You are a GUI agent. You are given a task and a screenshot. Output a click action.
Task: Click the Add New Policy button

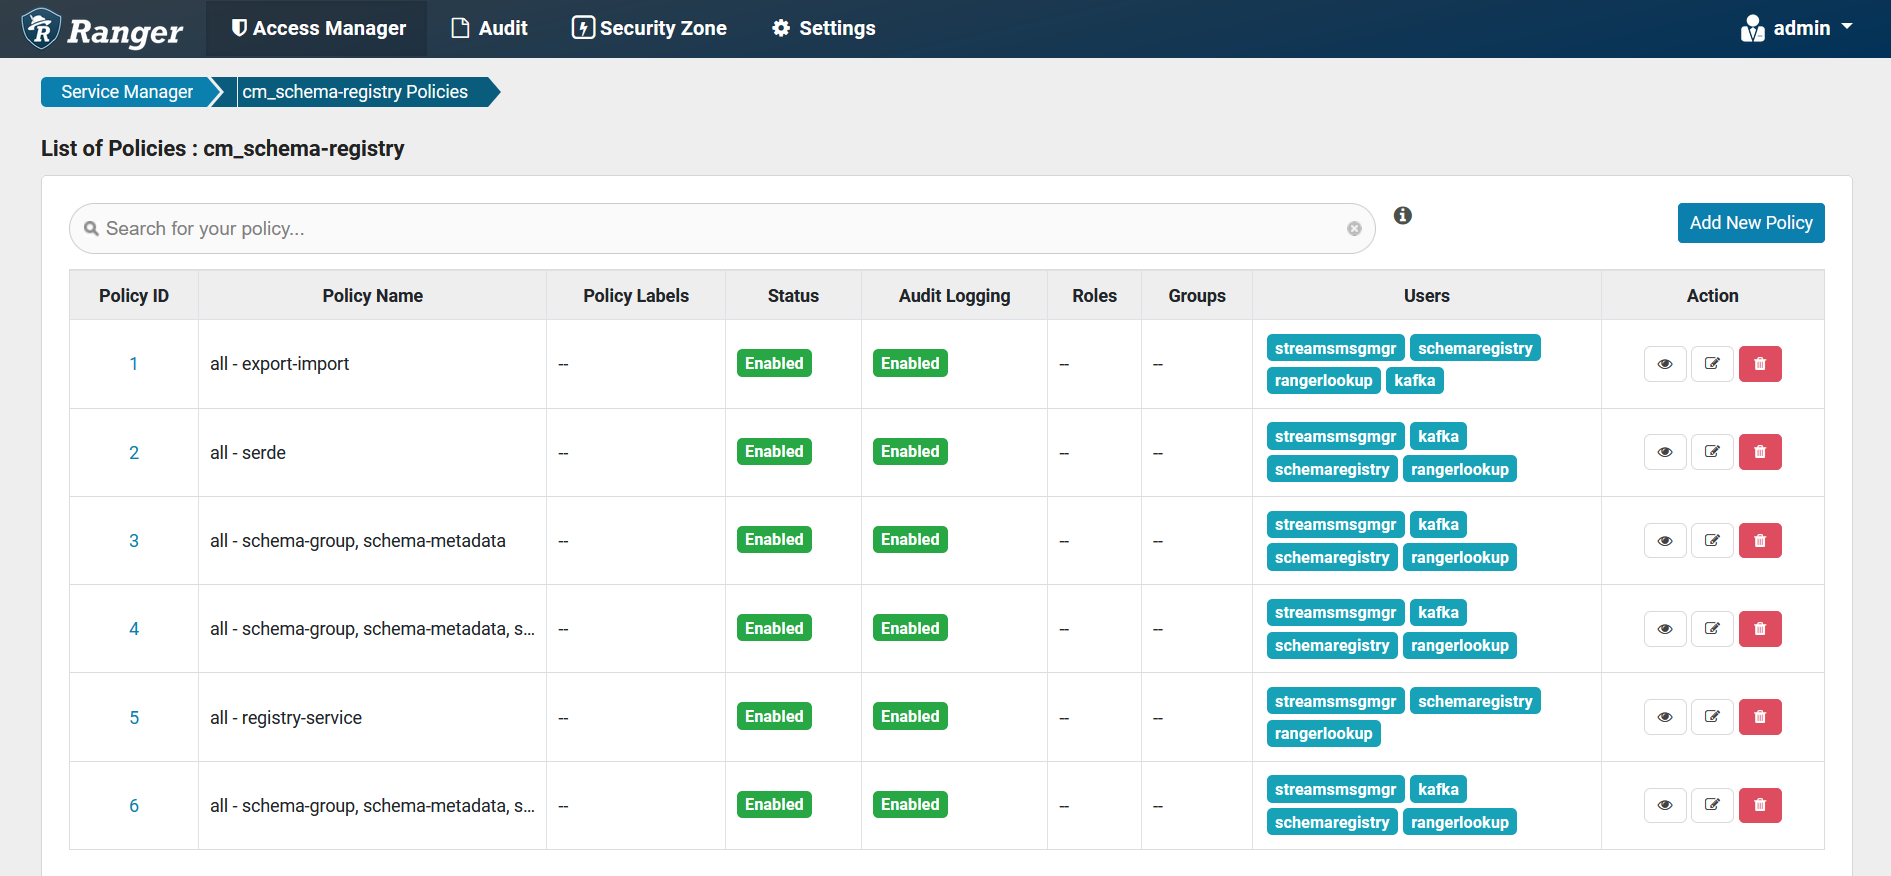1750,223
